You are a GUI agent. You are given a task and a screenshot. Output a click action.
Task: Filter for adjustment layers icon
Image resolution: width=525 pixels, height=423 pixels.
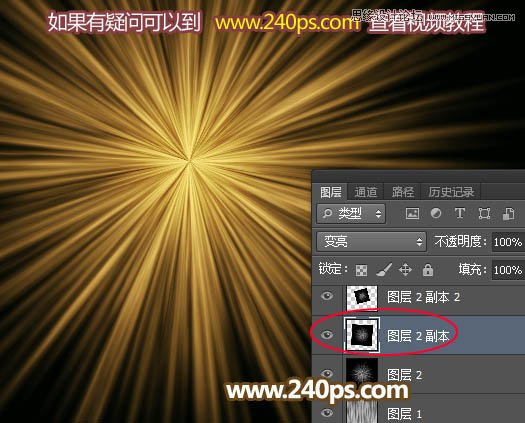(x=436, y=213)
